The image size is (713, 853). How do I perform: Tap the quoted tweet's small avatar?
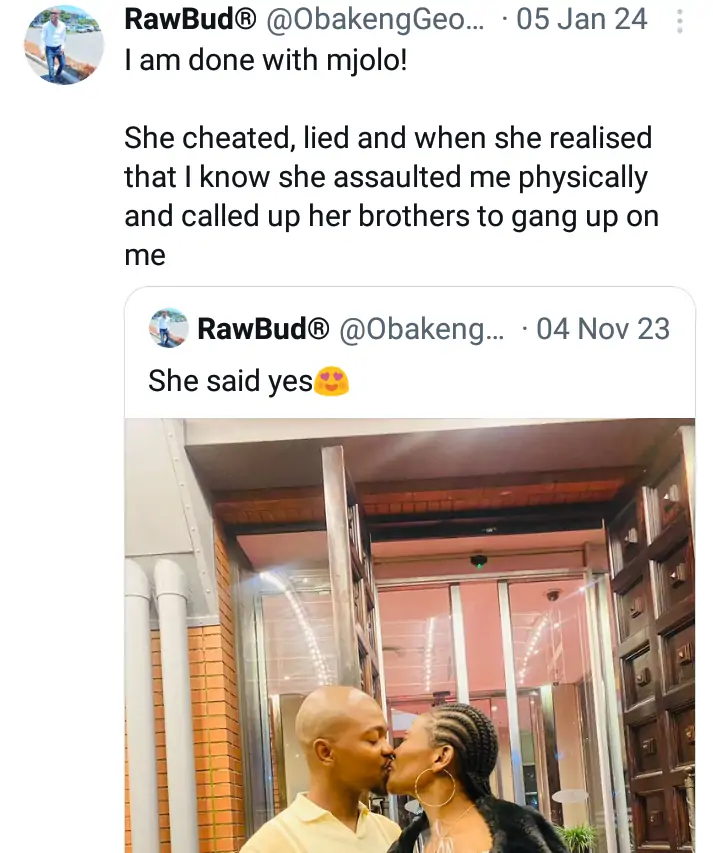coord(168,328)
